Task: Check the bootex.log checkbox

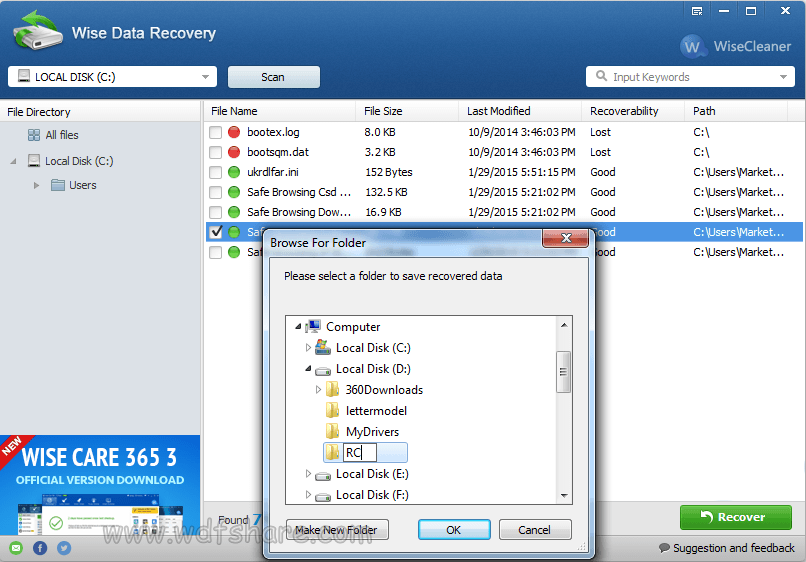Action: point(215,133)
